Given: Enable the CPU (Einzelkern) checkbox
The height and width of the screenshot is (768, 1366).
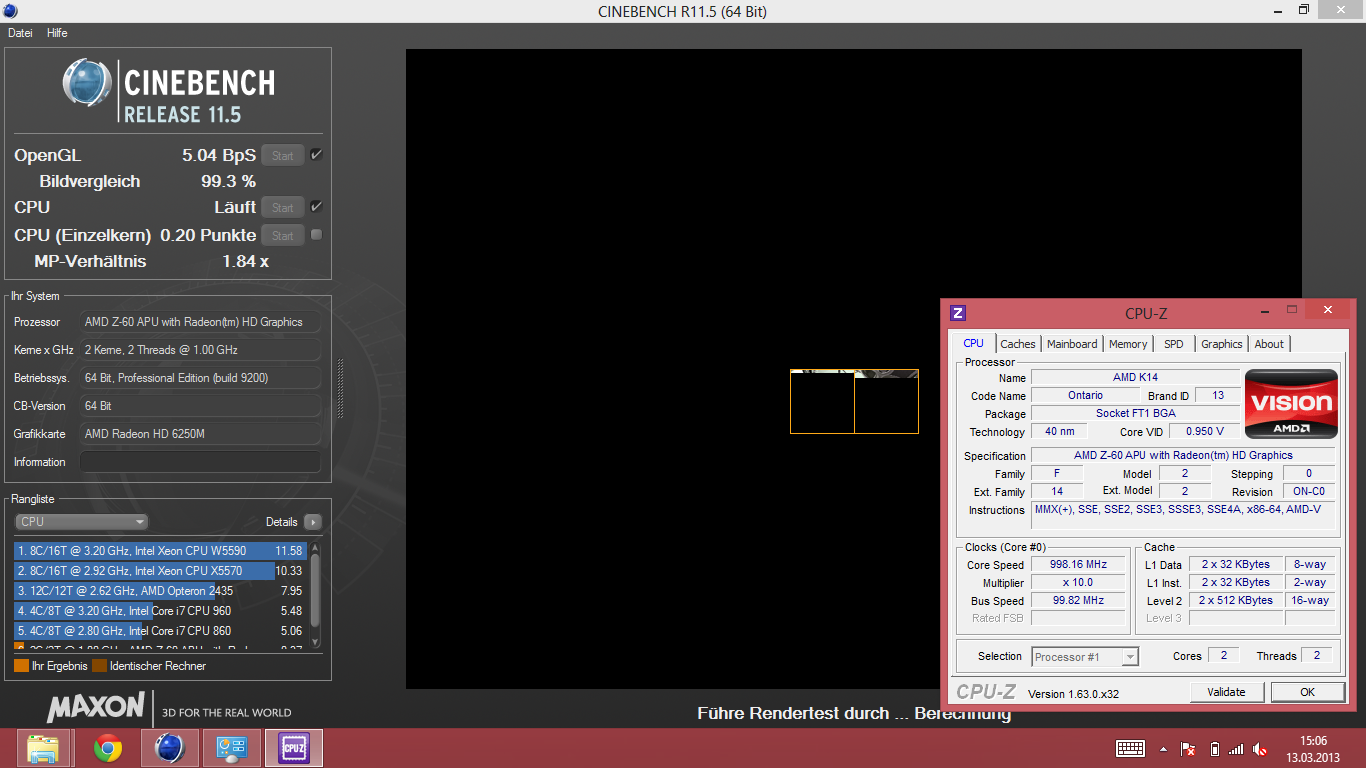Looking at the screenshot, I should [316, 234].
